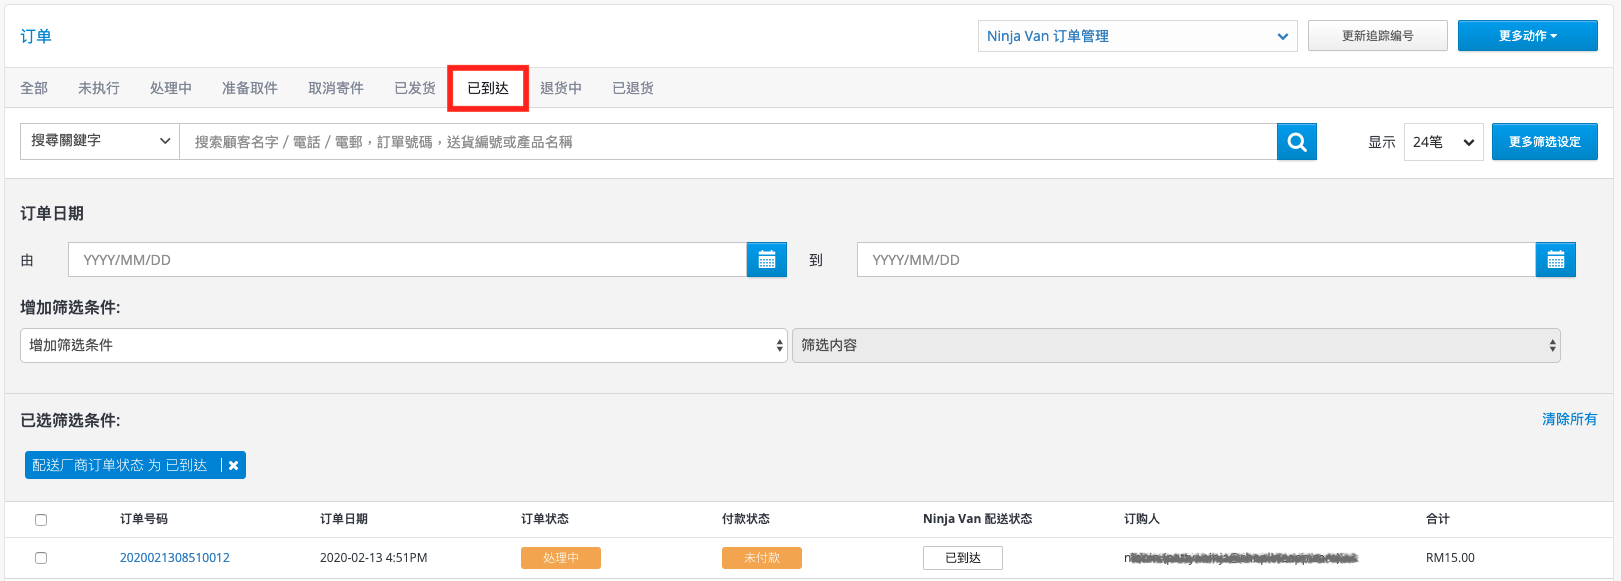Click the 更多筛选设定 button

point(1545,142)
